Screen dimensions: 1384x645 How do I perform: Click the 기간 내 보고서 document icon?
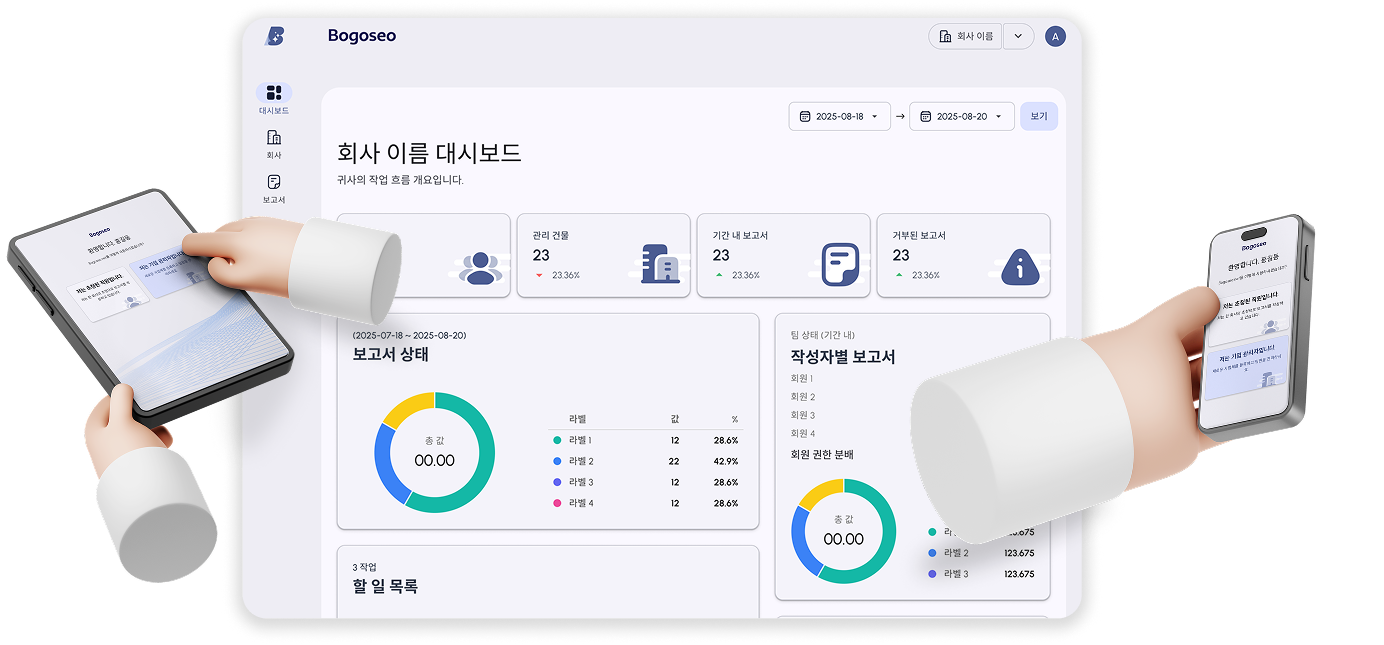840,265
